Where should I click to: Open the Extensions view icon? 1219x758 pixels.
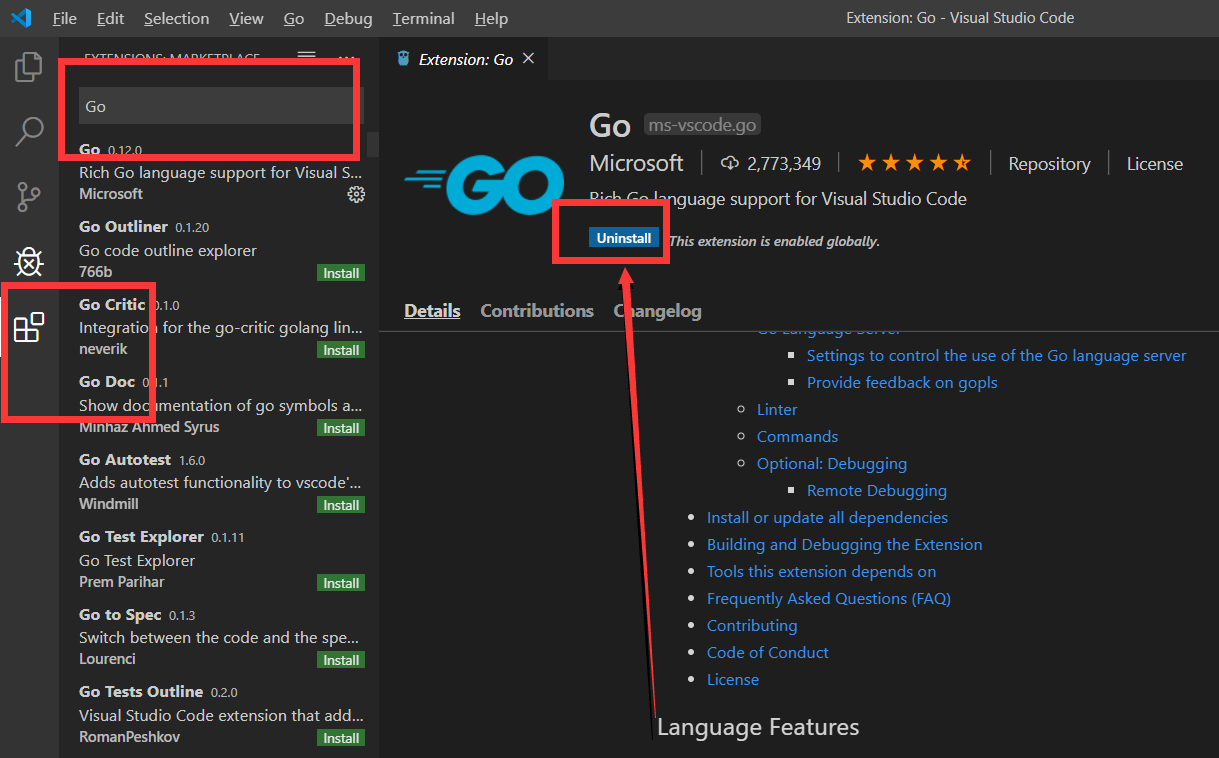pyautogui.click(x=29, y=327)
